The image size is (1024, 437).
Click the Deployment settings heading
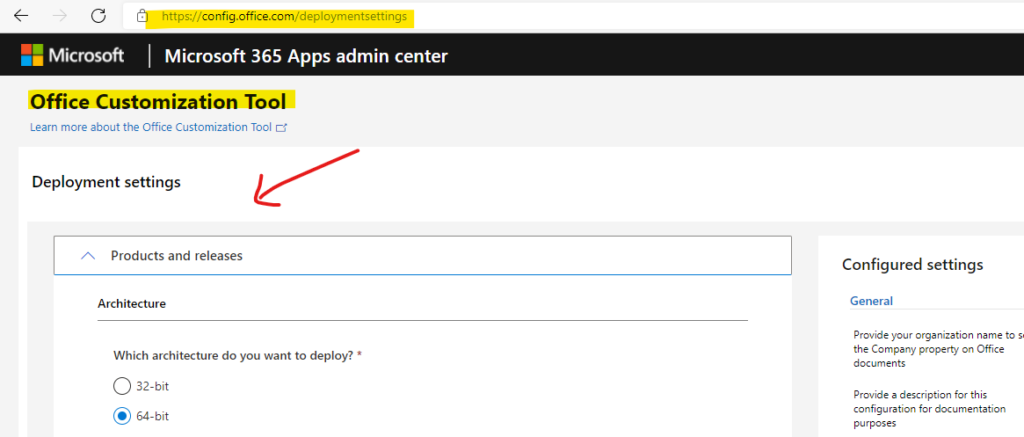[106, 182]
